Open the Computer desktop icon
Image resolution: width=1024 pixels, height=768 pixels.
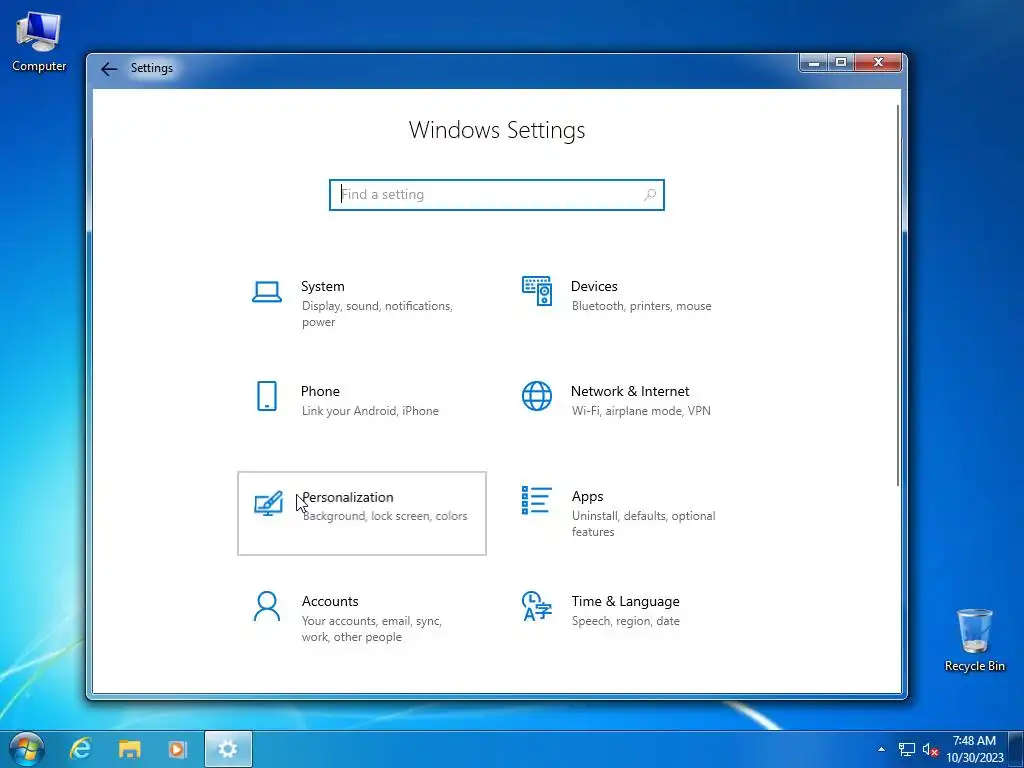[x=39, y=42]
